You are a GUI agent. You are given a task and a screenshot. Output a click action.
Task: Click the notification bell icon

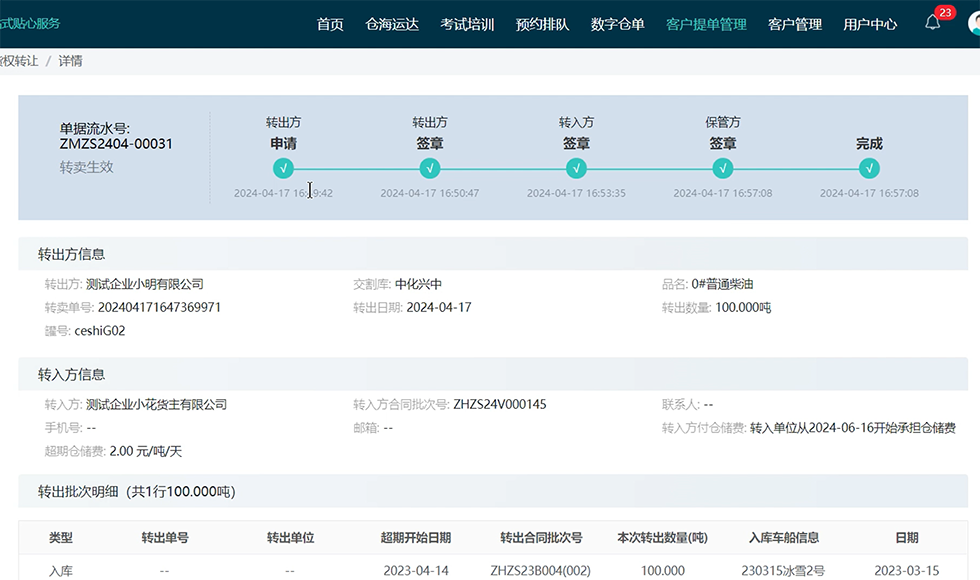click(x=932, y=24)
